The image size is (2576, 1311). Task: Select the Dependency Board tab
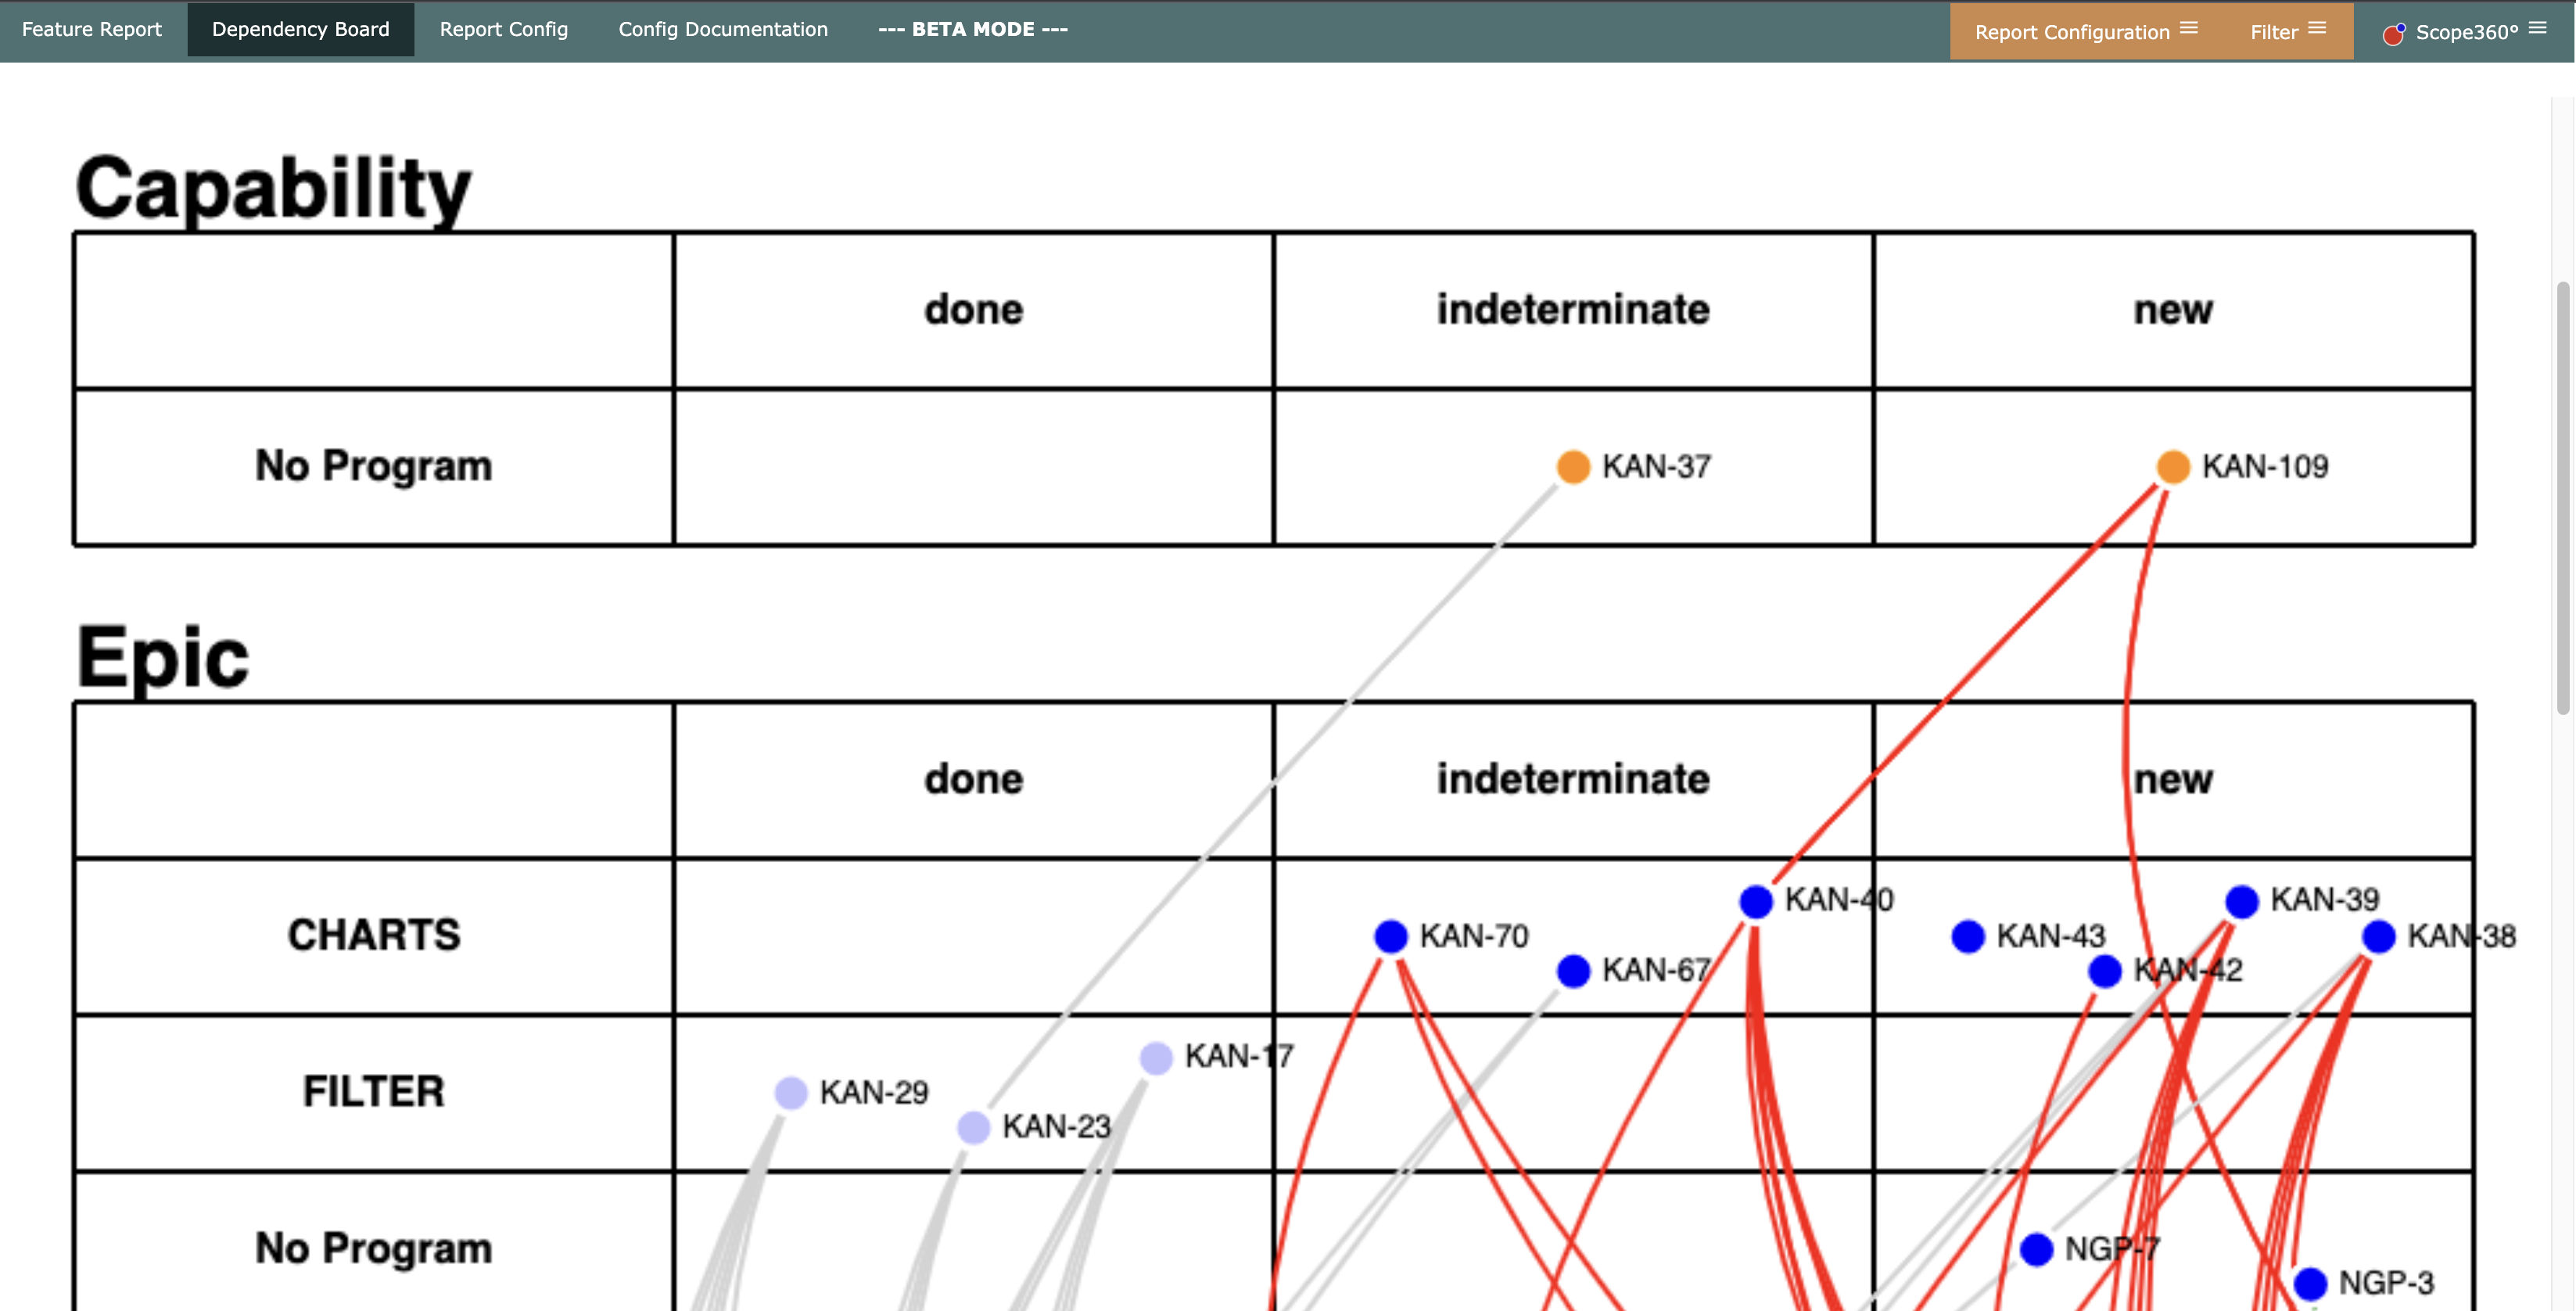(x=301, y=29)
